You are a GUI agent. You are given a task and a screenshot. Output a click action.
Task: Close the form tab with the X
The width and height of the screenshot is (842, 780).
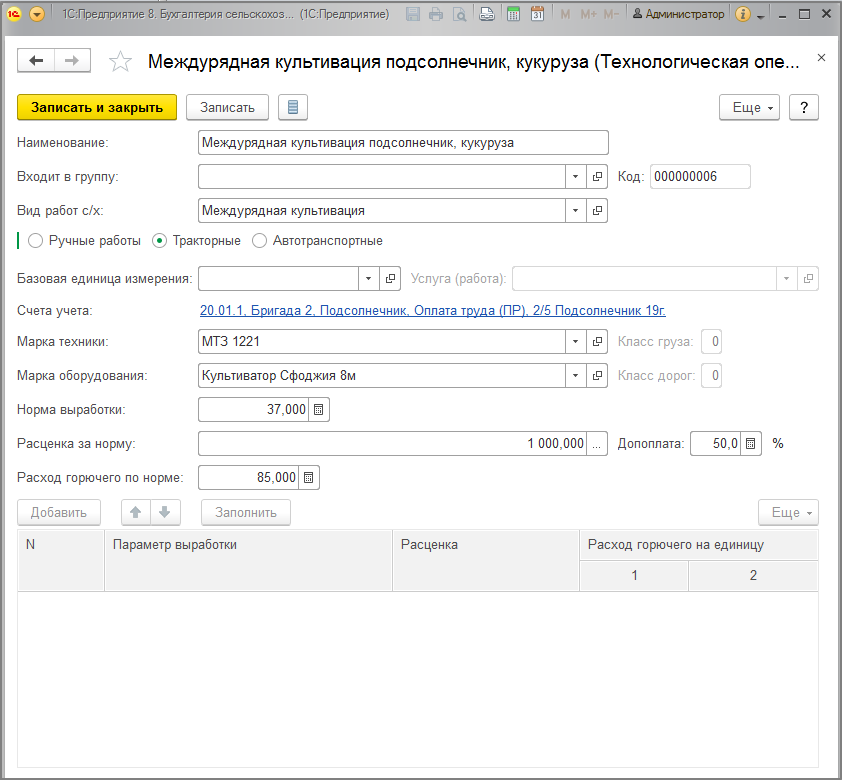(821, 57)
